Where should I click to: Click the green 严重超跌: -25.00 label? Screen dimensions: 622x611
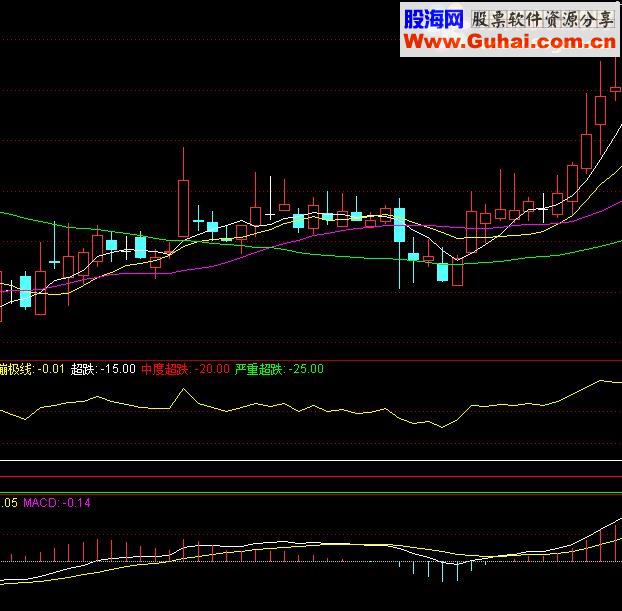click(279, 369)
